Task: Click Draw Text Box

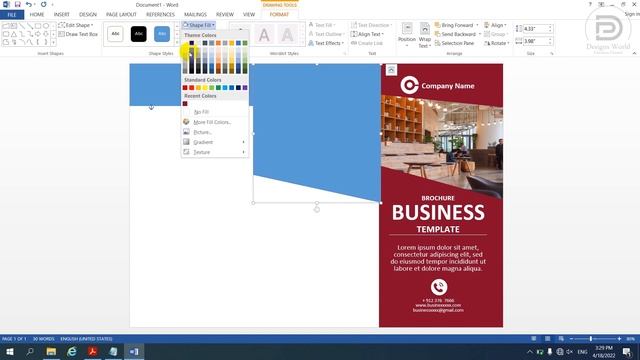Action: pos(78,34)
